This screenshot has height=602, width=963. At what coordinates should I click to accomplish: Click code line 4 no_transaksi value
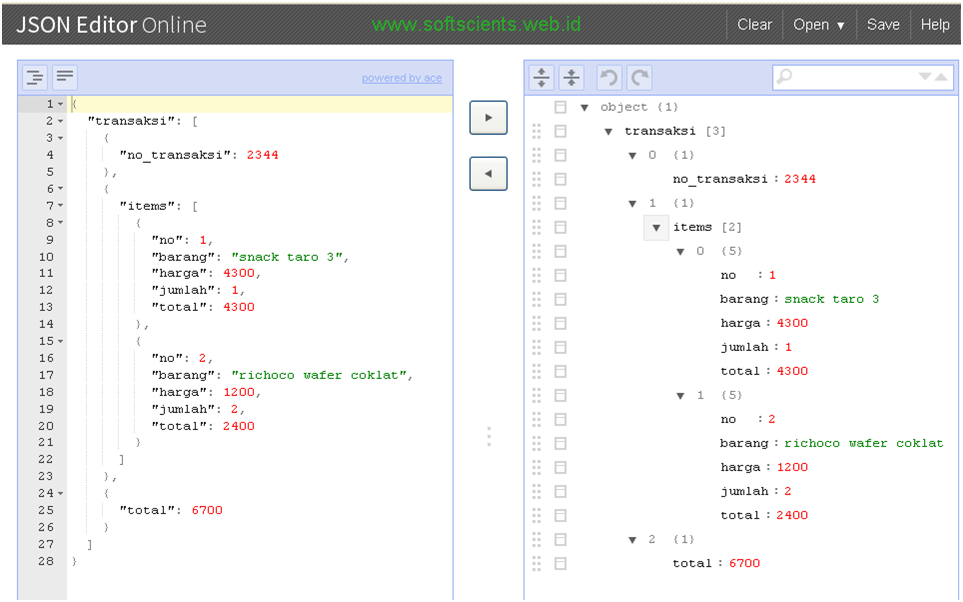(262, 155)
